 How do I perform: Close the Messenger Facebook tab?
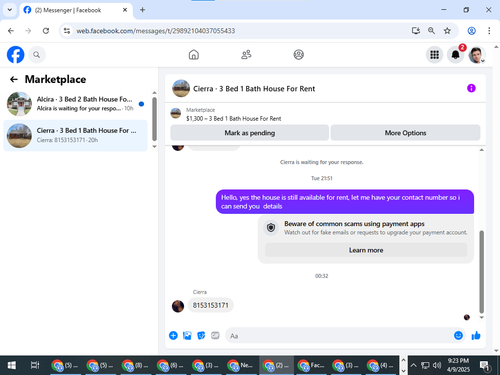coord(125,10)
